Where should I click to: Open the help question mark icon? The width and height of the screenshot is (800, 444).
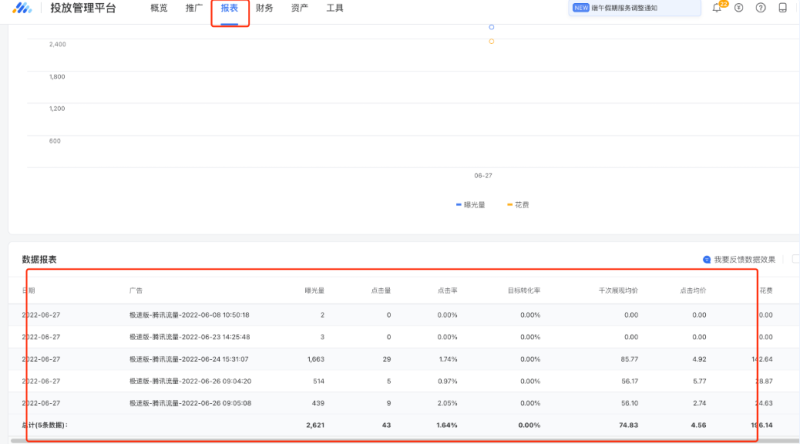click(x=761, y=8)
